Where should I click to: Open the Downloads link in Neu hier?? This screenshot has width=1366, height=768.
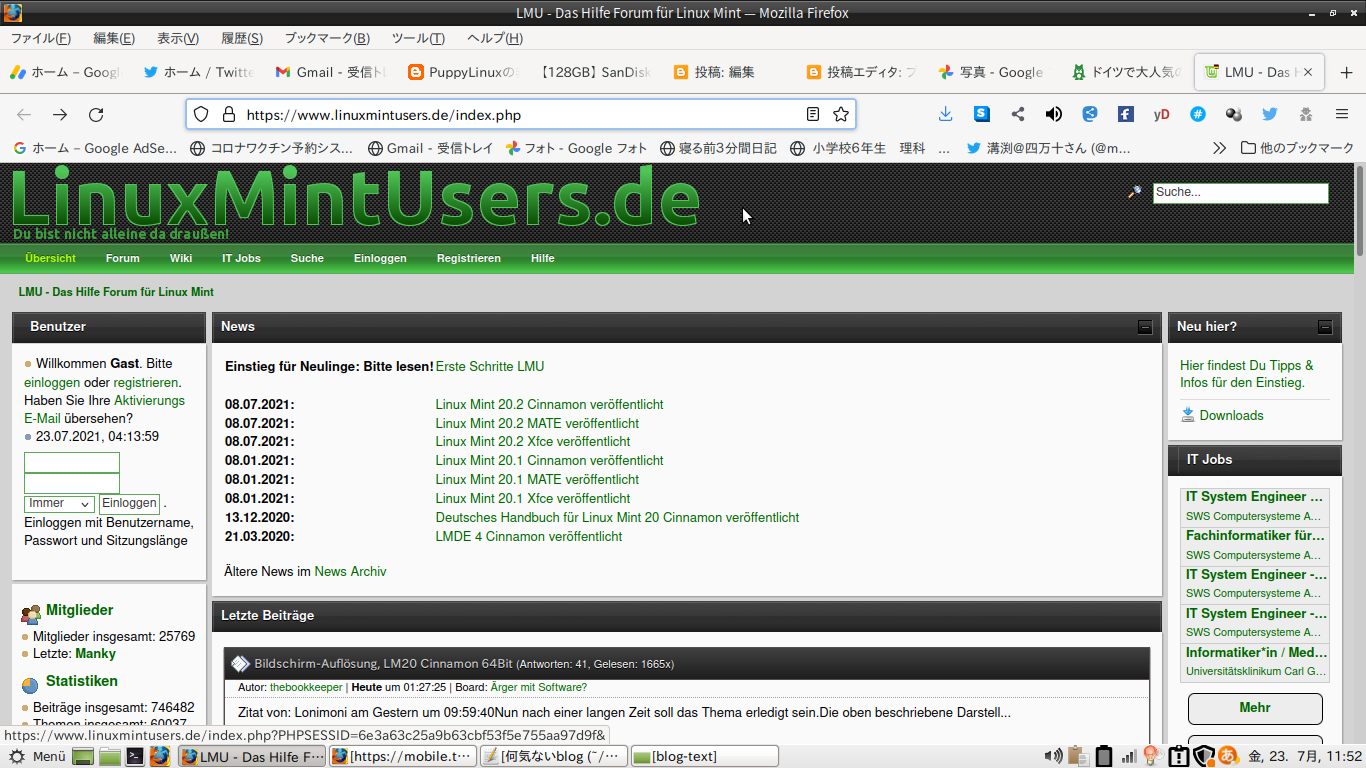click(1231, 415)
